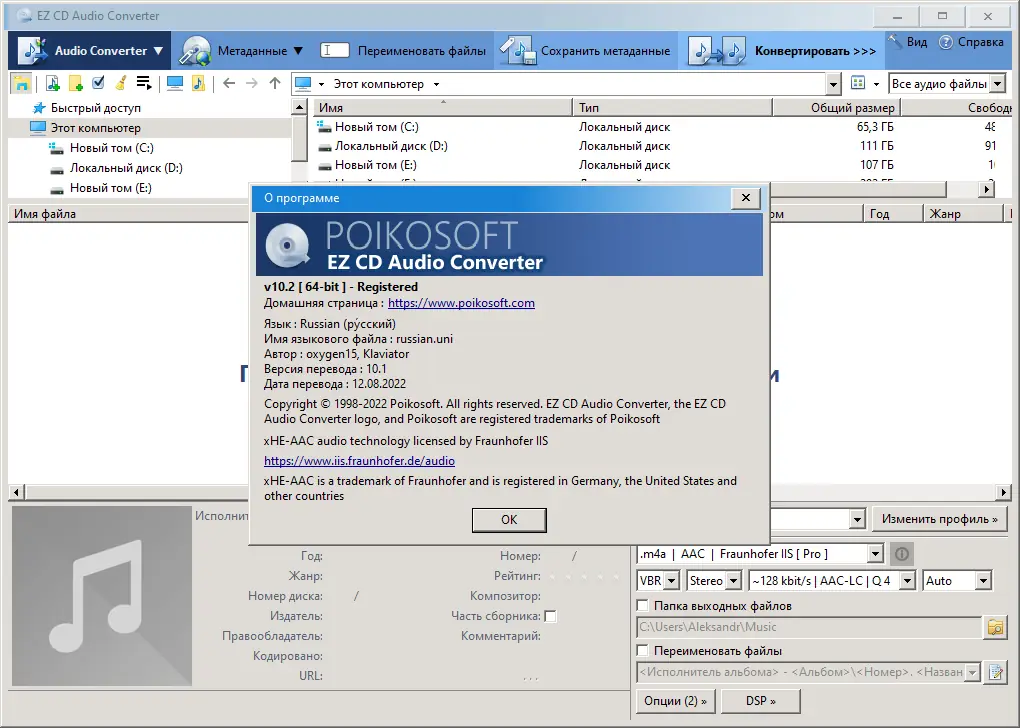The width and height of the screenshot is (1020, 728).
Task: Click scroll-up arrow of folder tree scrollbar
Action: click(x=299, y=107)
